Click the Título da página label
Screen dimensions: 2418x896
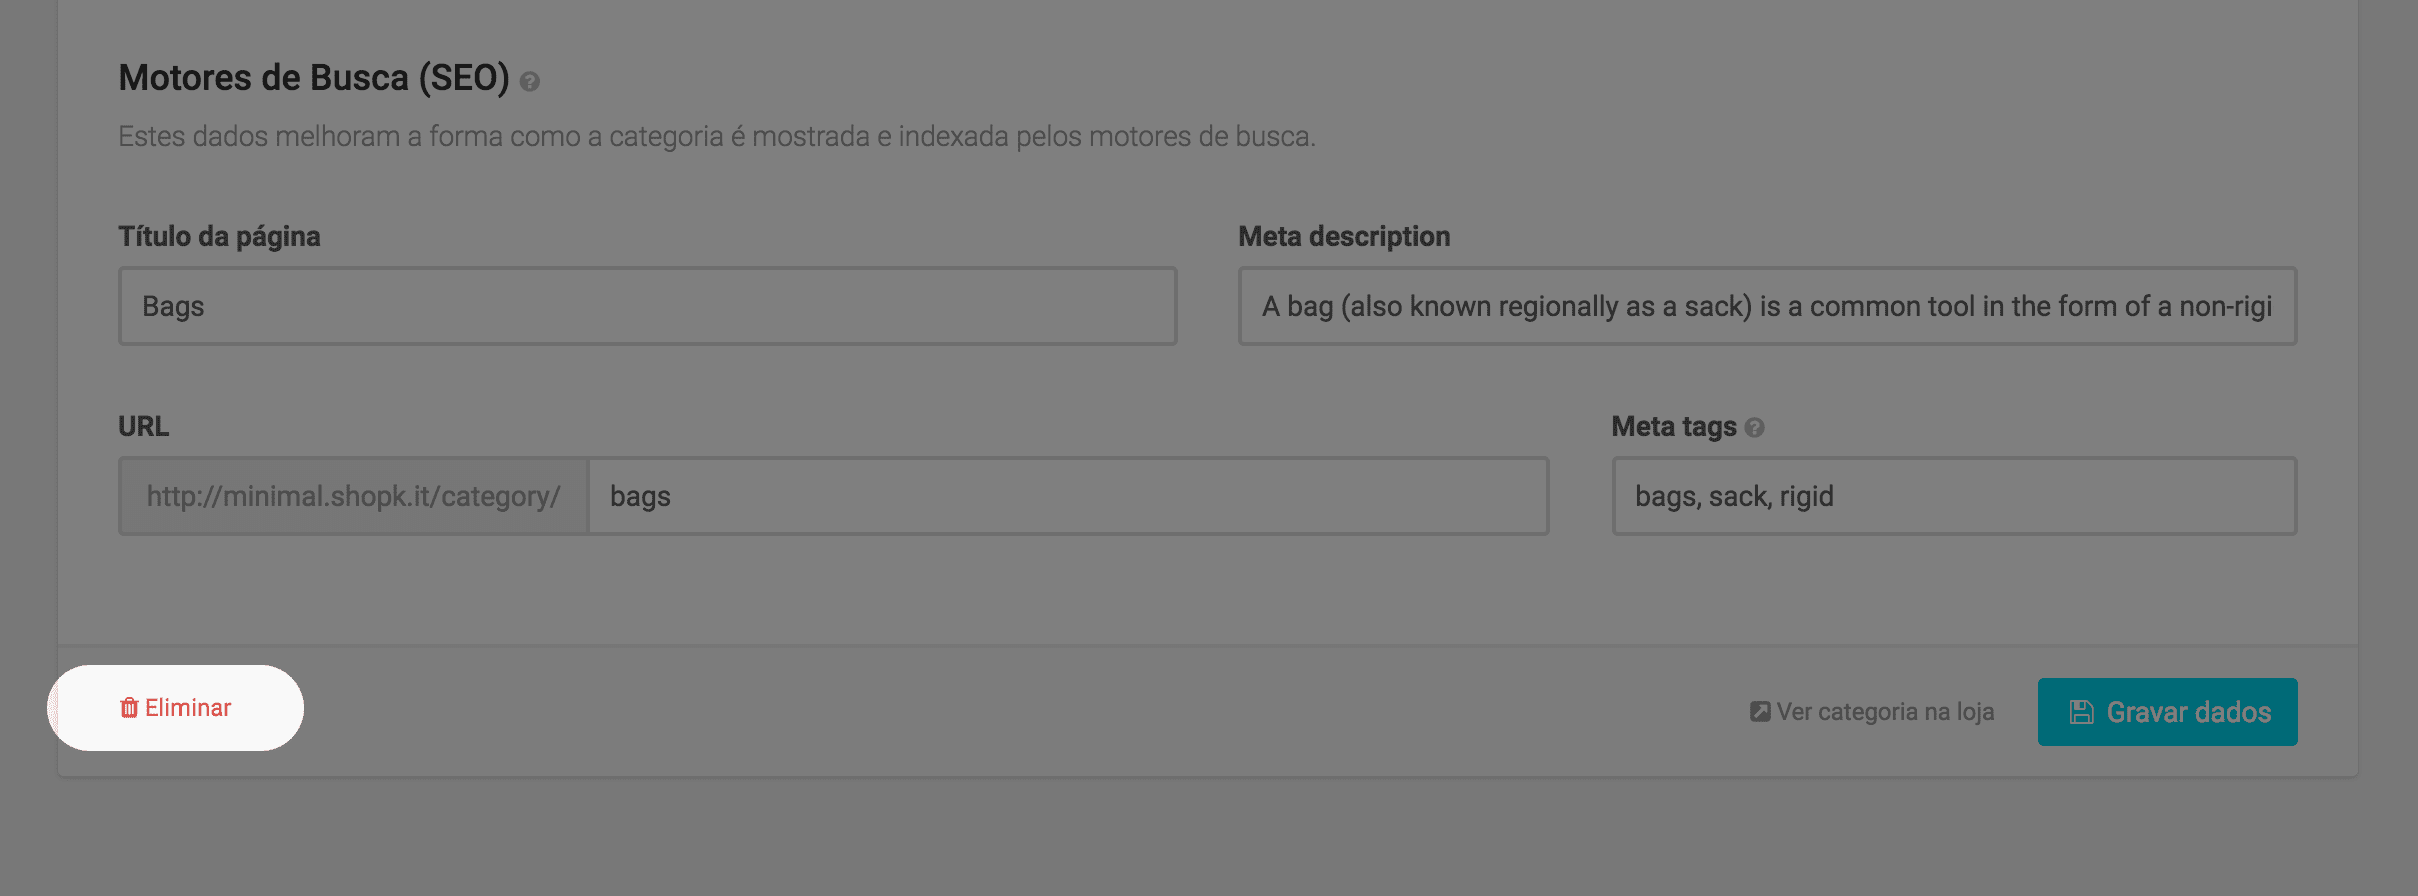coord(219,237)
